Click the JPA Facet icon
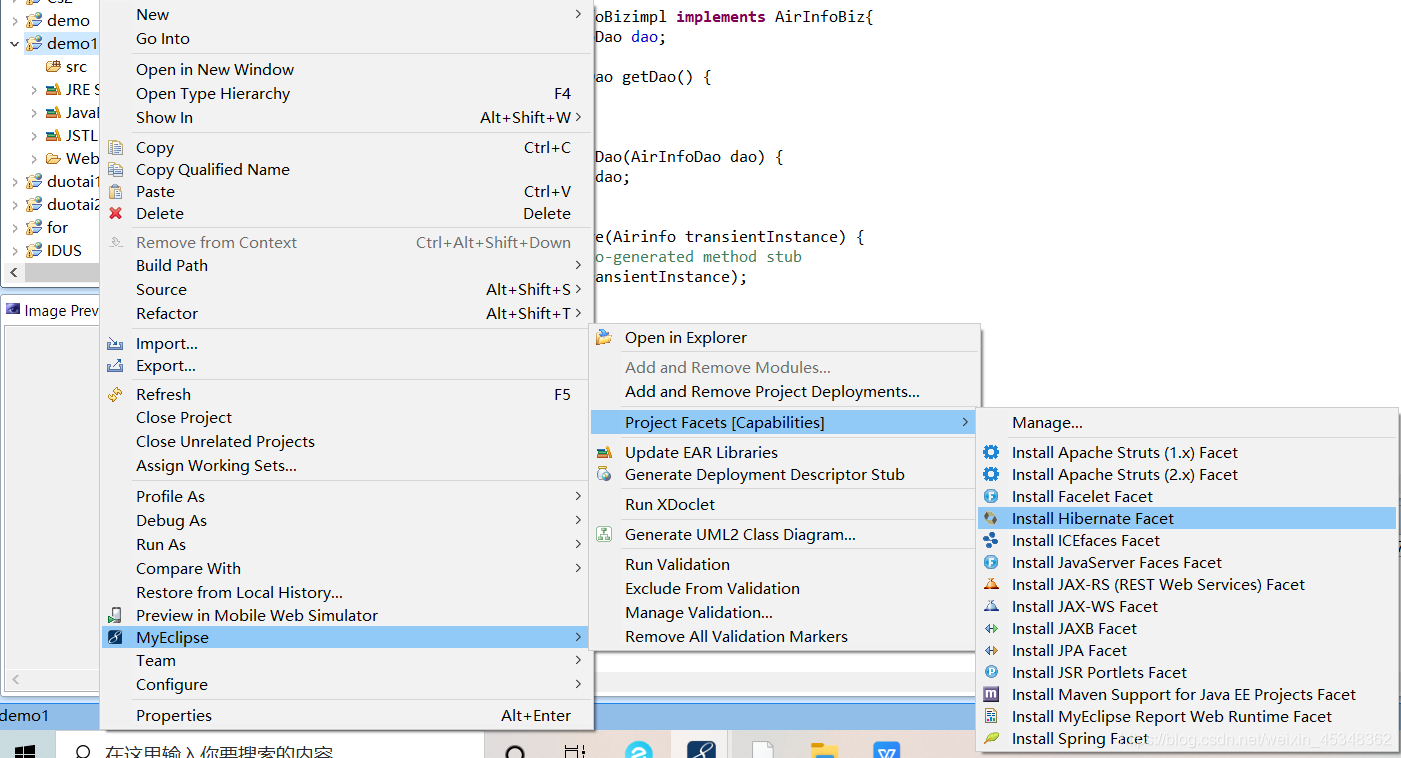 (991, 650)
